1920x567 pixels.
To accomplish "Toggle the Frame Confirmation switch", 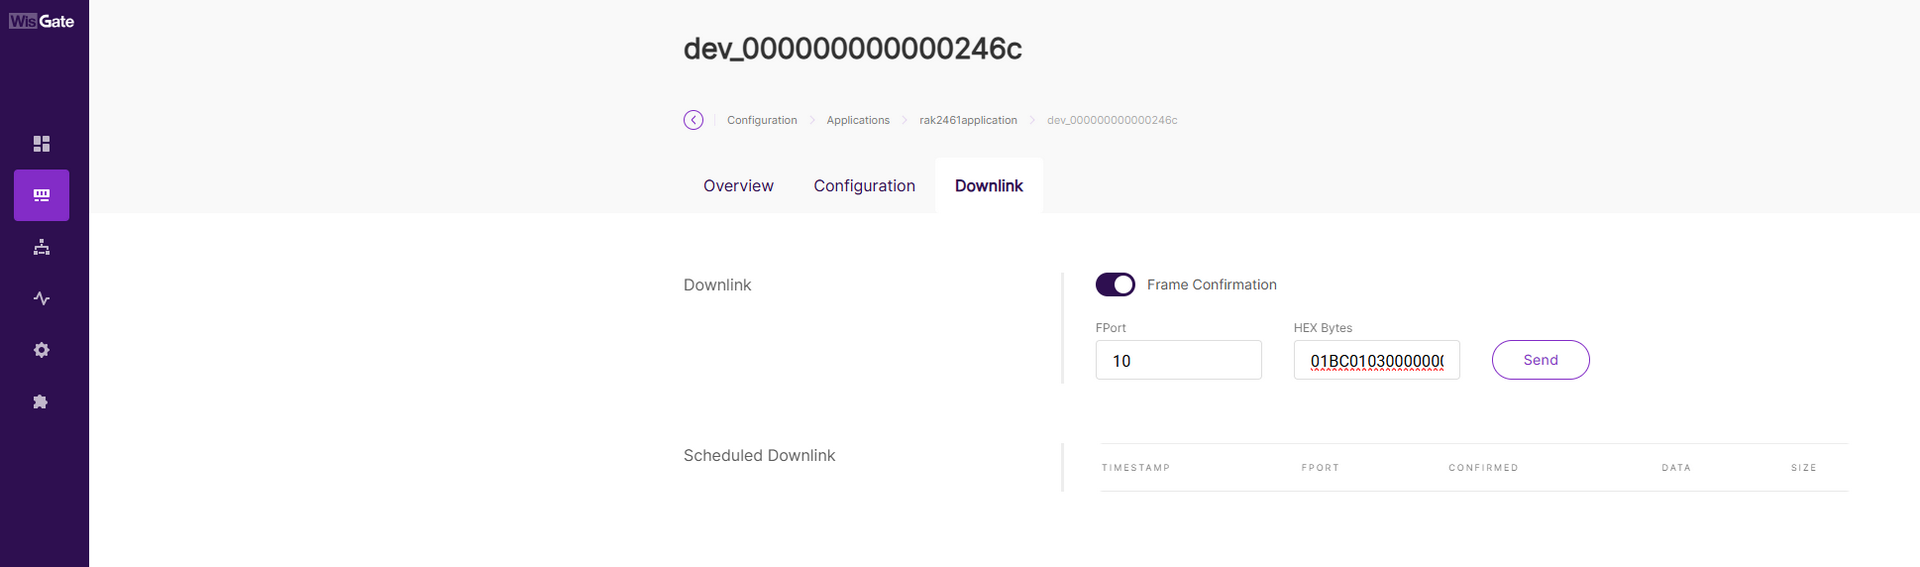I will (x=1115, y=285).
